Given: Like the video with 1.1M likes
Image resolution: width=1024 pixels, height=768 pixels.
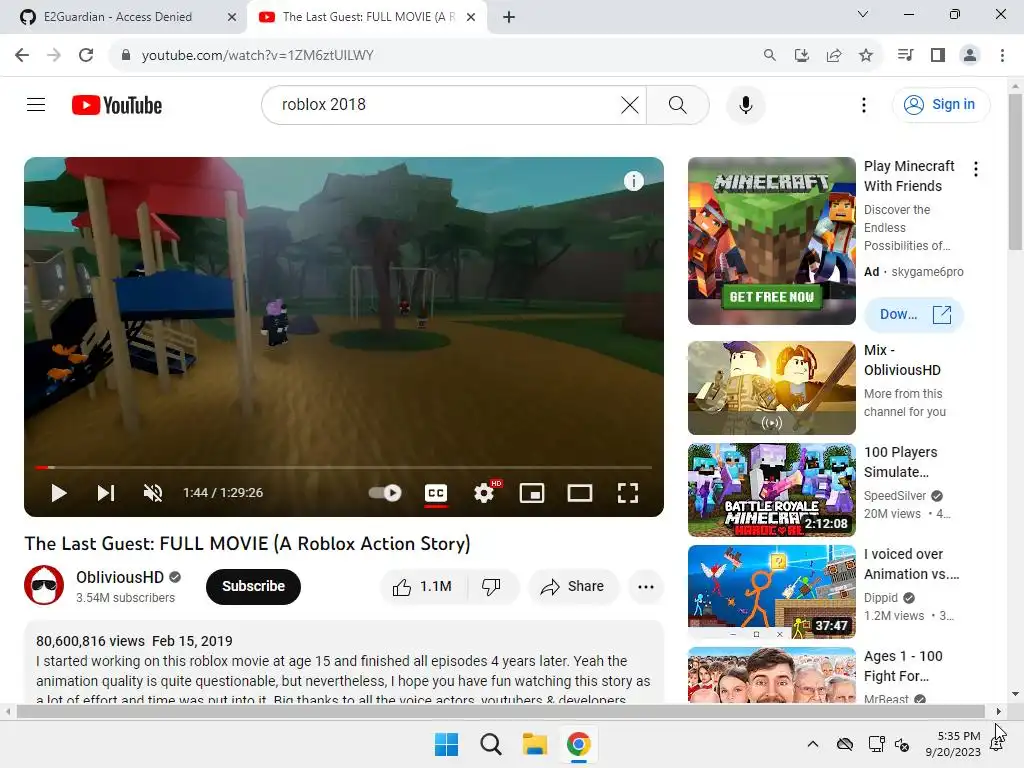Looking at the screenshot, I should [423, 586].
